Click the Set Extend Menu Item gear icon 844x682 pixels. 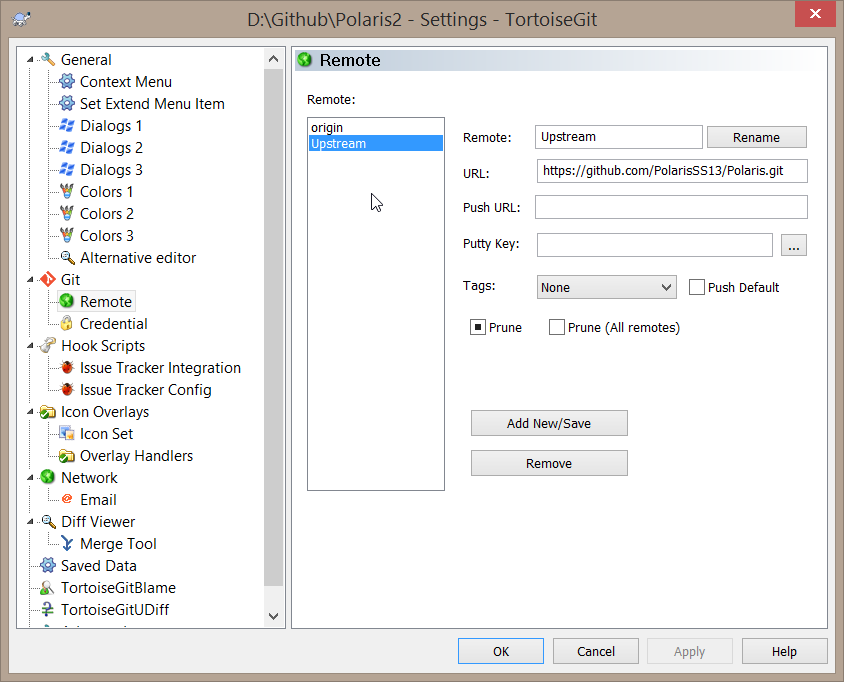[x=67, y=103]
